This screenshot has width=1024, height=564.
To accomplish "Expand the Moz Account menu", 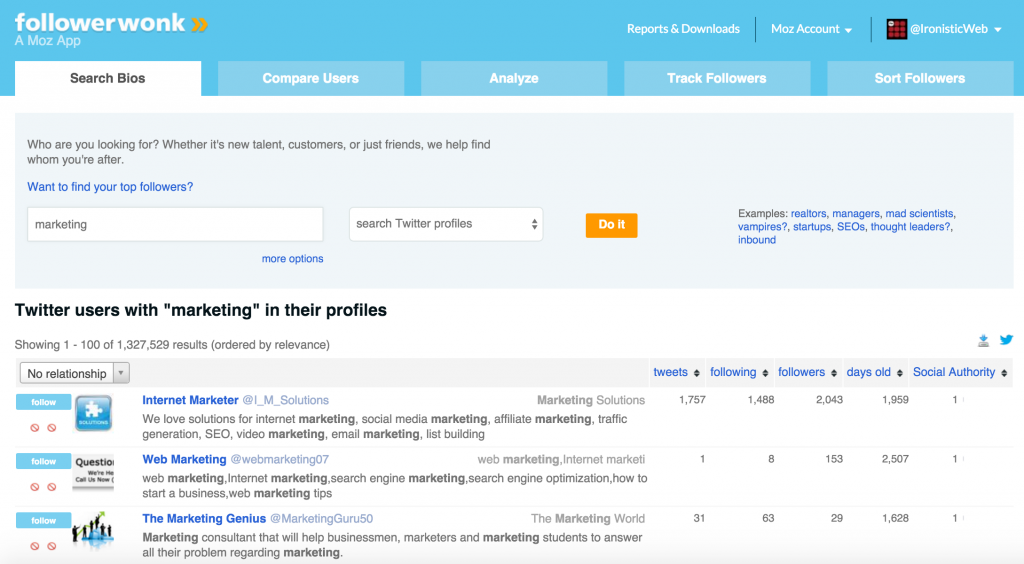I will [811, 29].
